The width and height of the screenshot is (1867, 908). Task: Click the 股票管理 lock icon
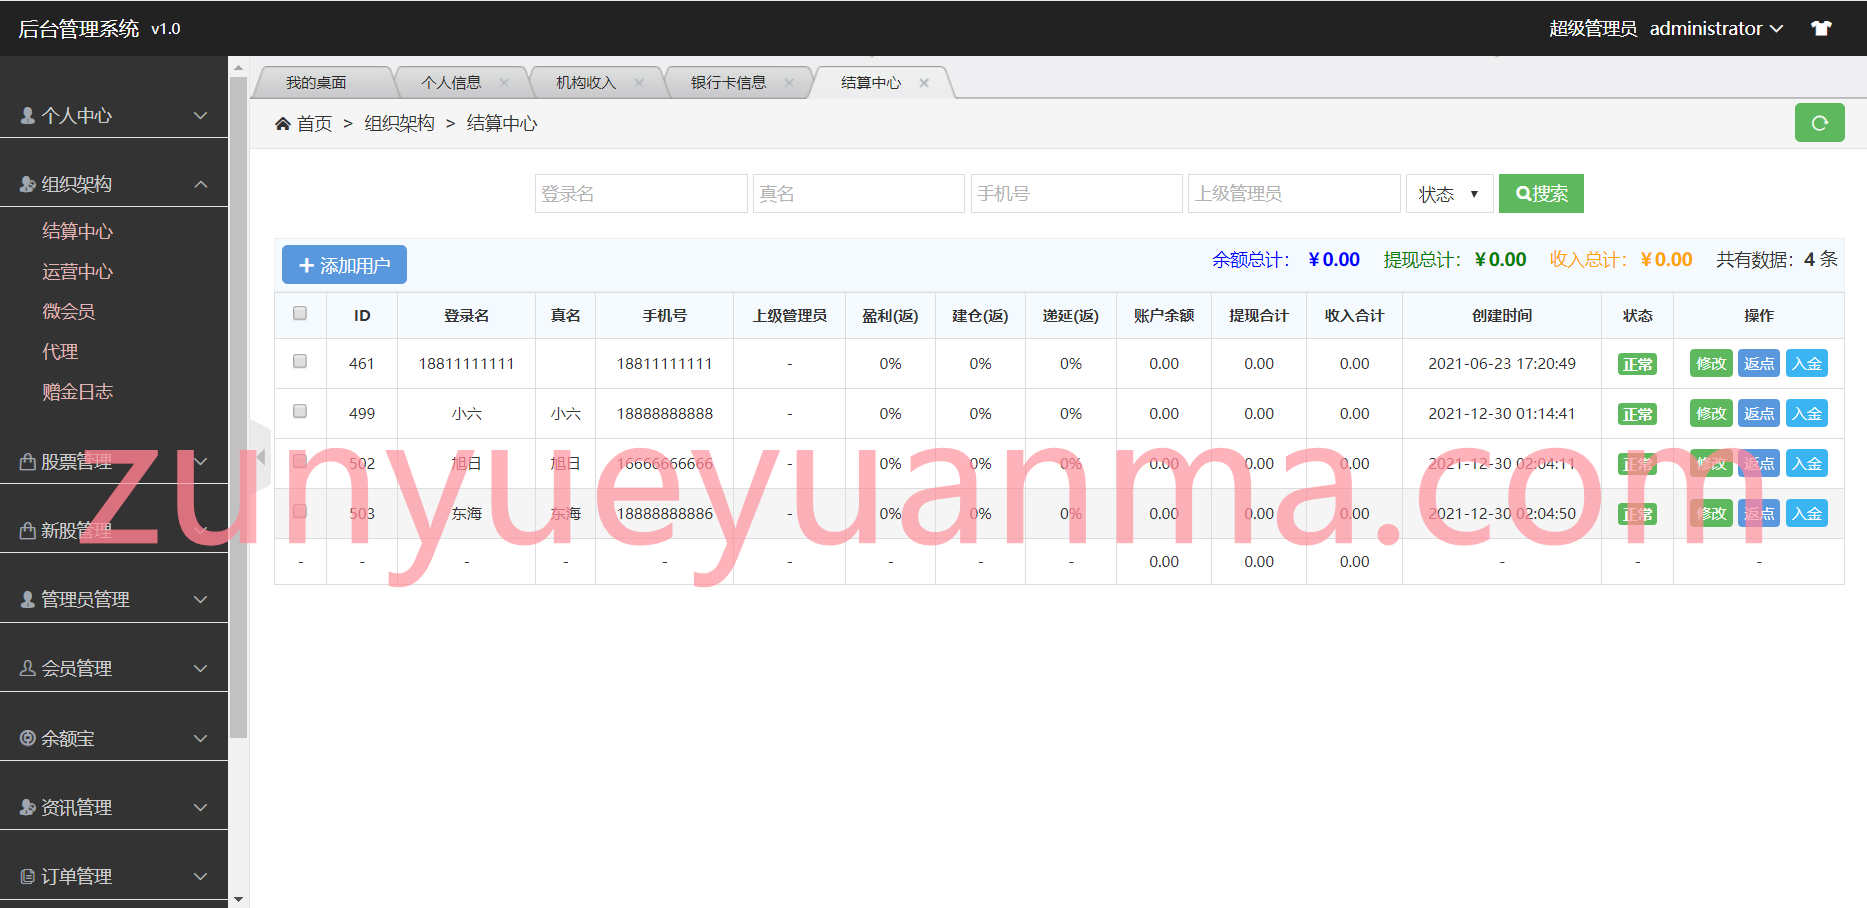pyautogui.click(x=28, y=461)
